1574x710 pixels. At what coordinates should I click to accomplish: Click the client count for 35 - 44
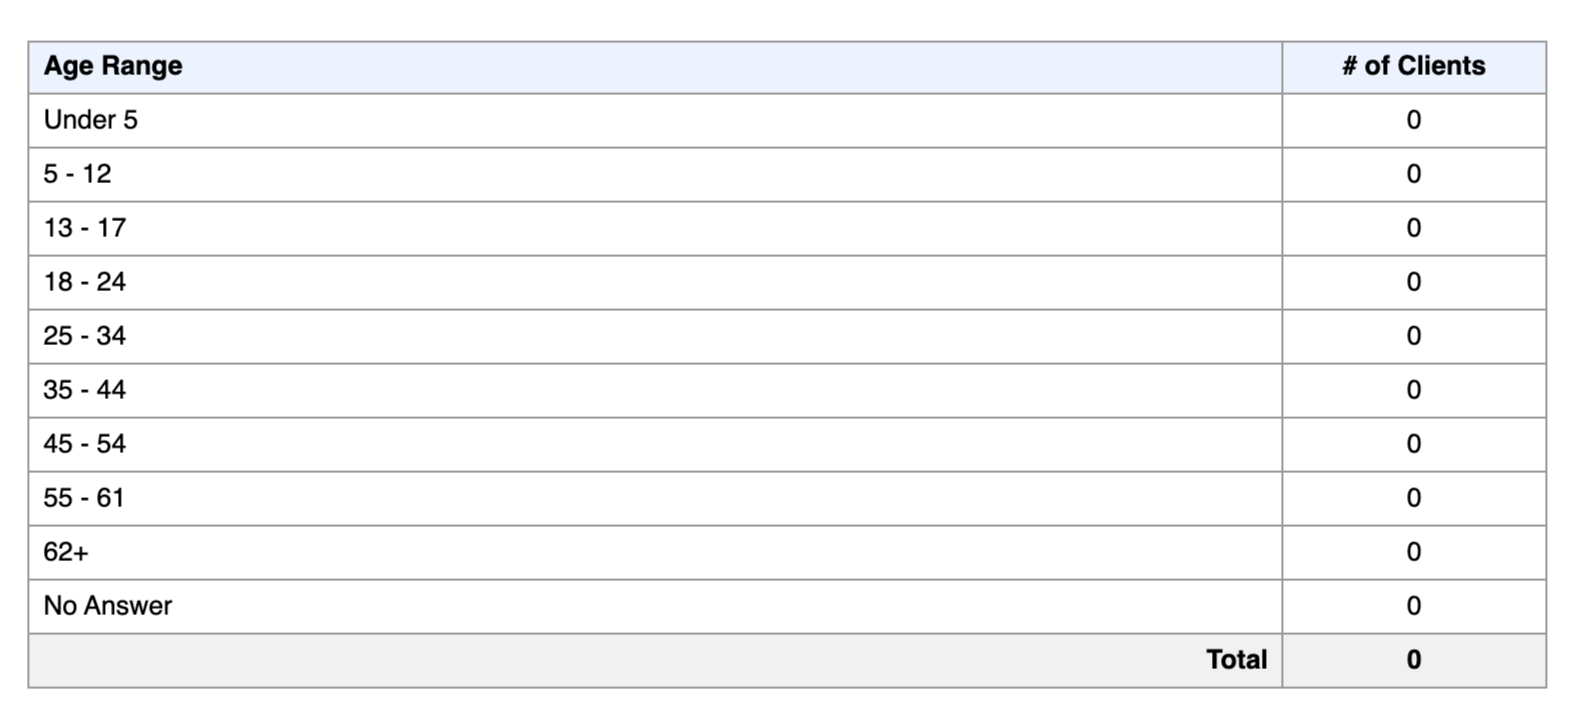(1414, 391)
